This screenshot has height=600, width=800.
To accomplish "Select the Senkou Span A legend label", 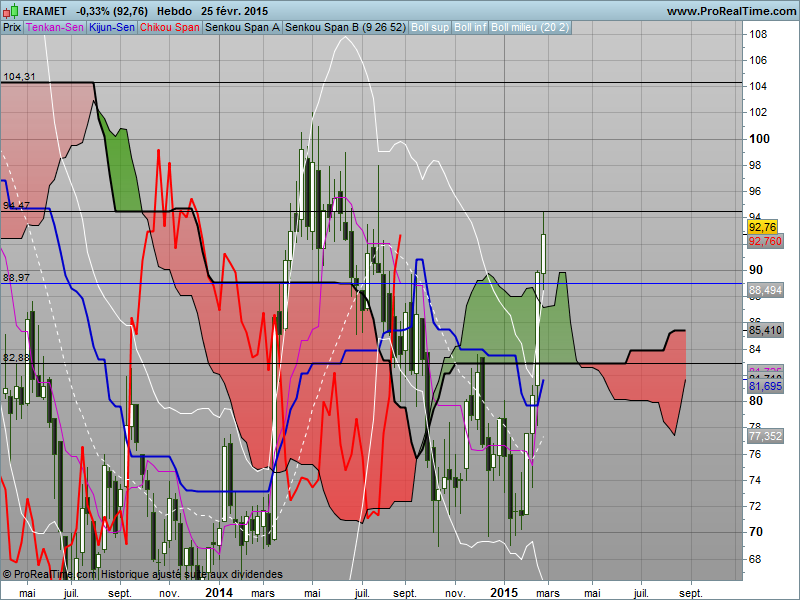I will [x=242, y=28].
